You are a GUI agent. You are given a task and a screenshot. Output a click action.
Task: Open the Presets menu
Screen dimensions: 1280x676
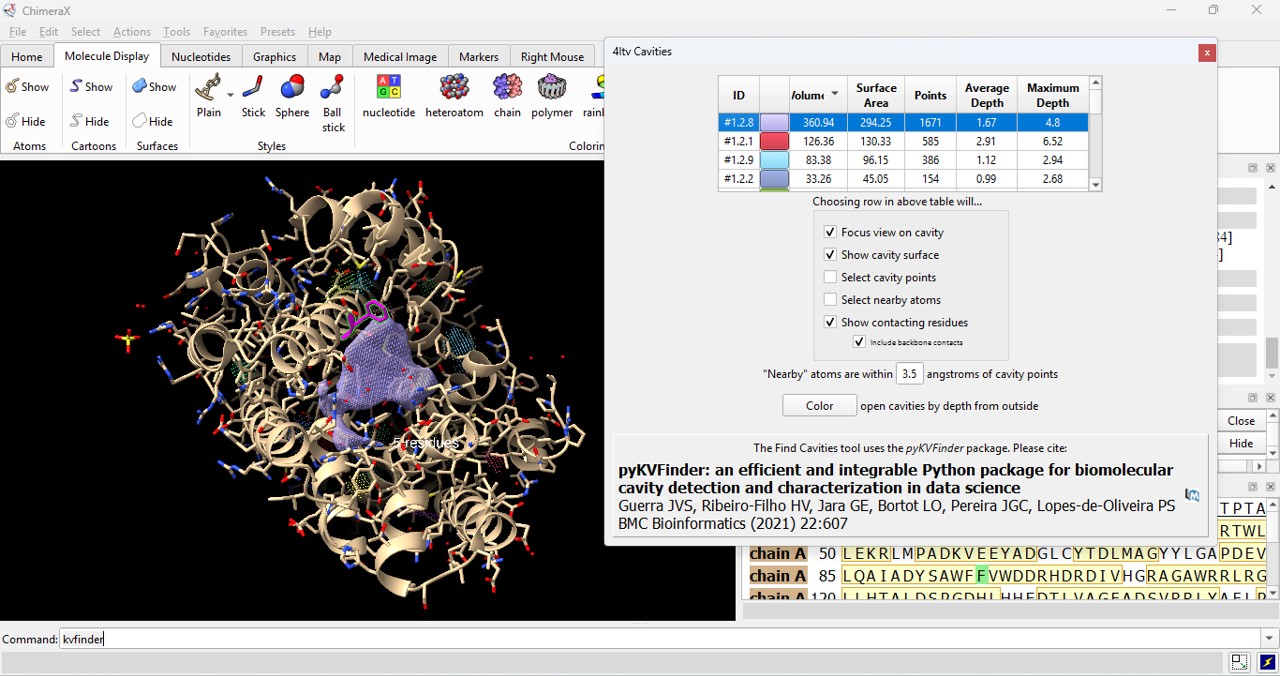tap(277, 32)
